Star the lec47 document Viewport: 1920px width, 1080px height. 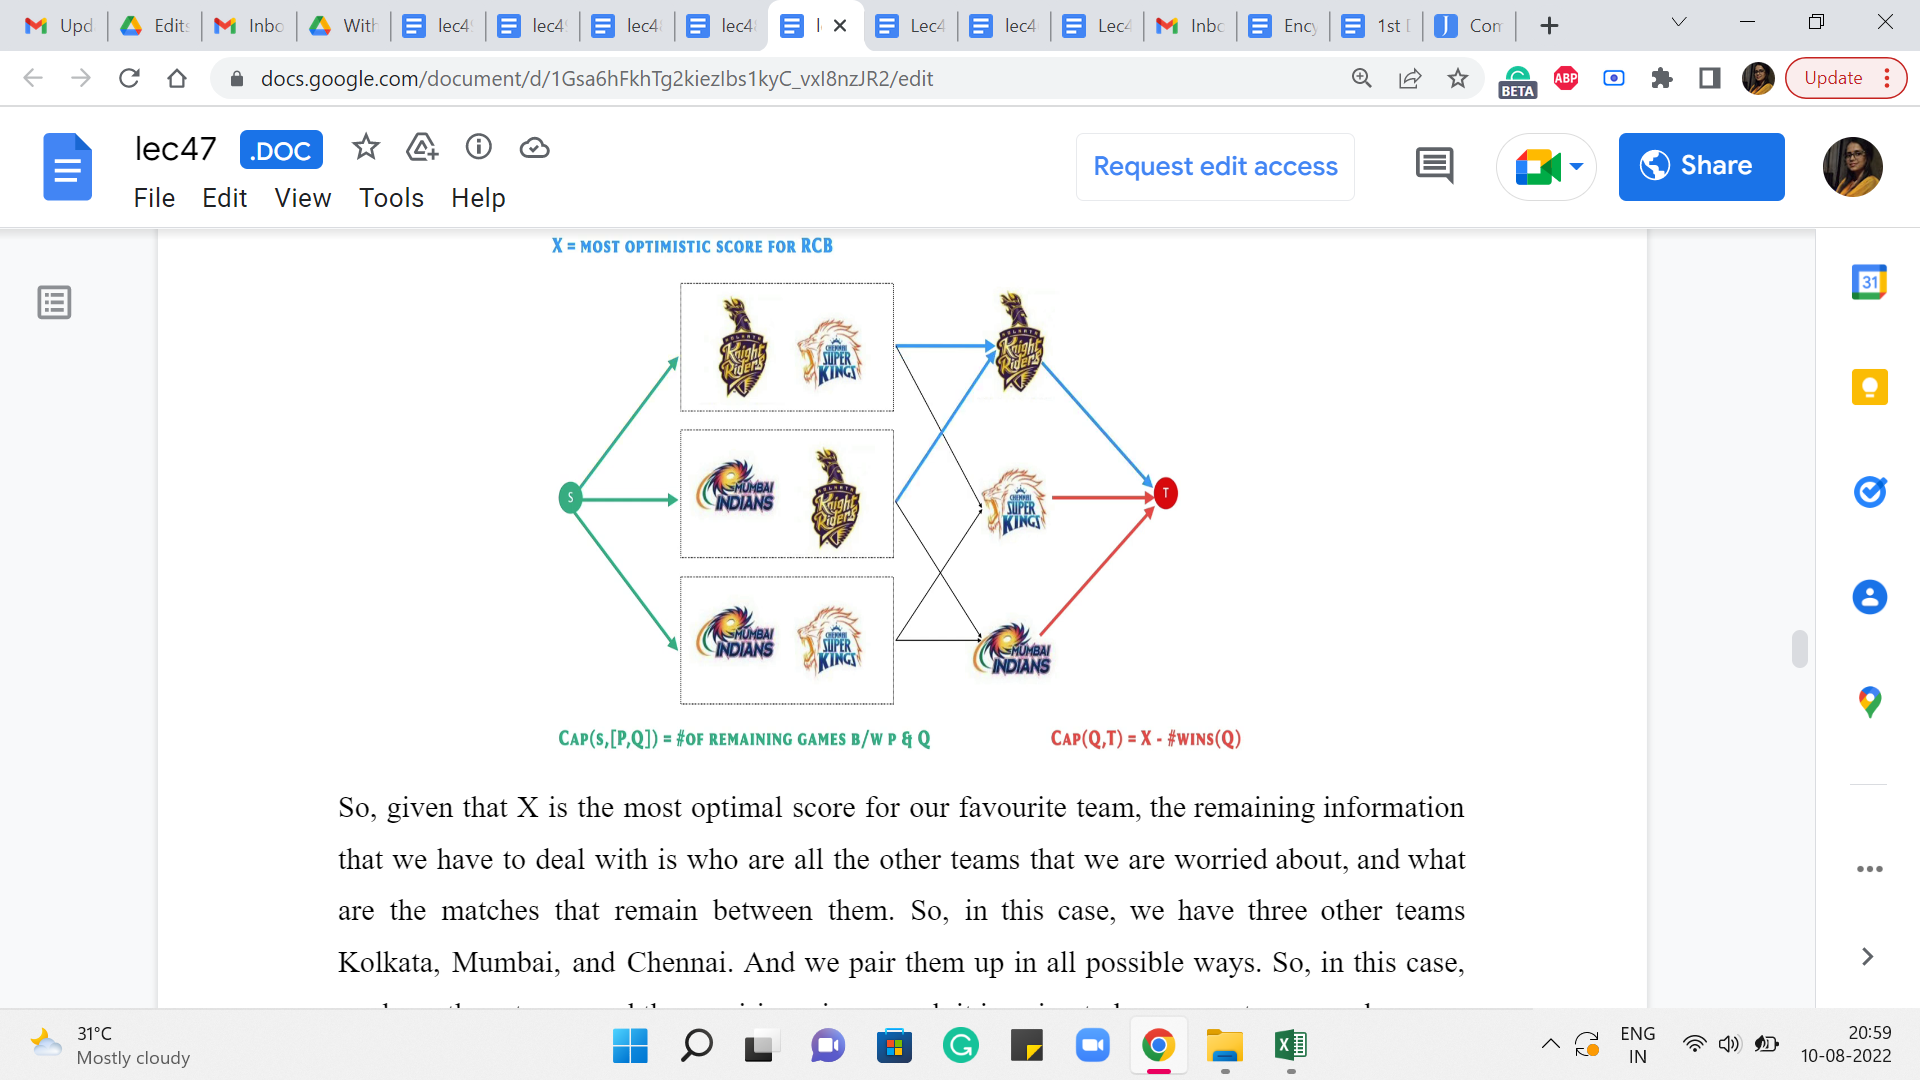[x=366, y=148]
